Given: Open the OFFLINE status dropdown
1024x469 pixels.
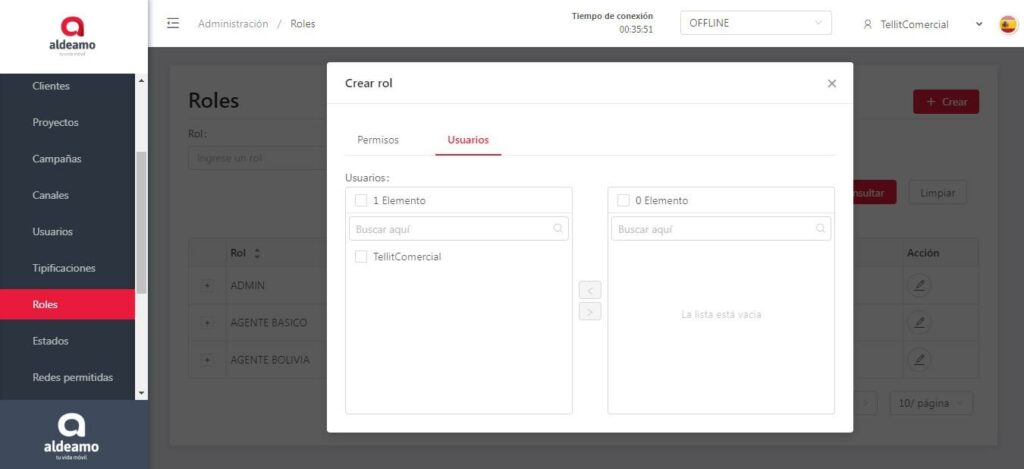Looking at the screenshot, I should 755,24.
